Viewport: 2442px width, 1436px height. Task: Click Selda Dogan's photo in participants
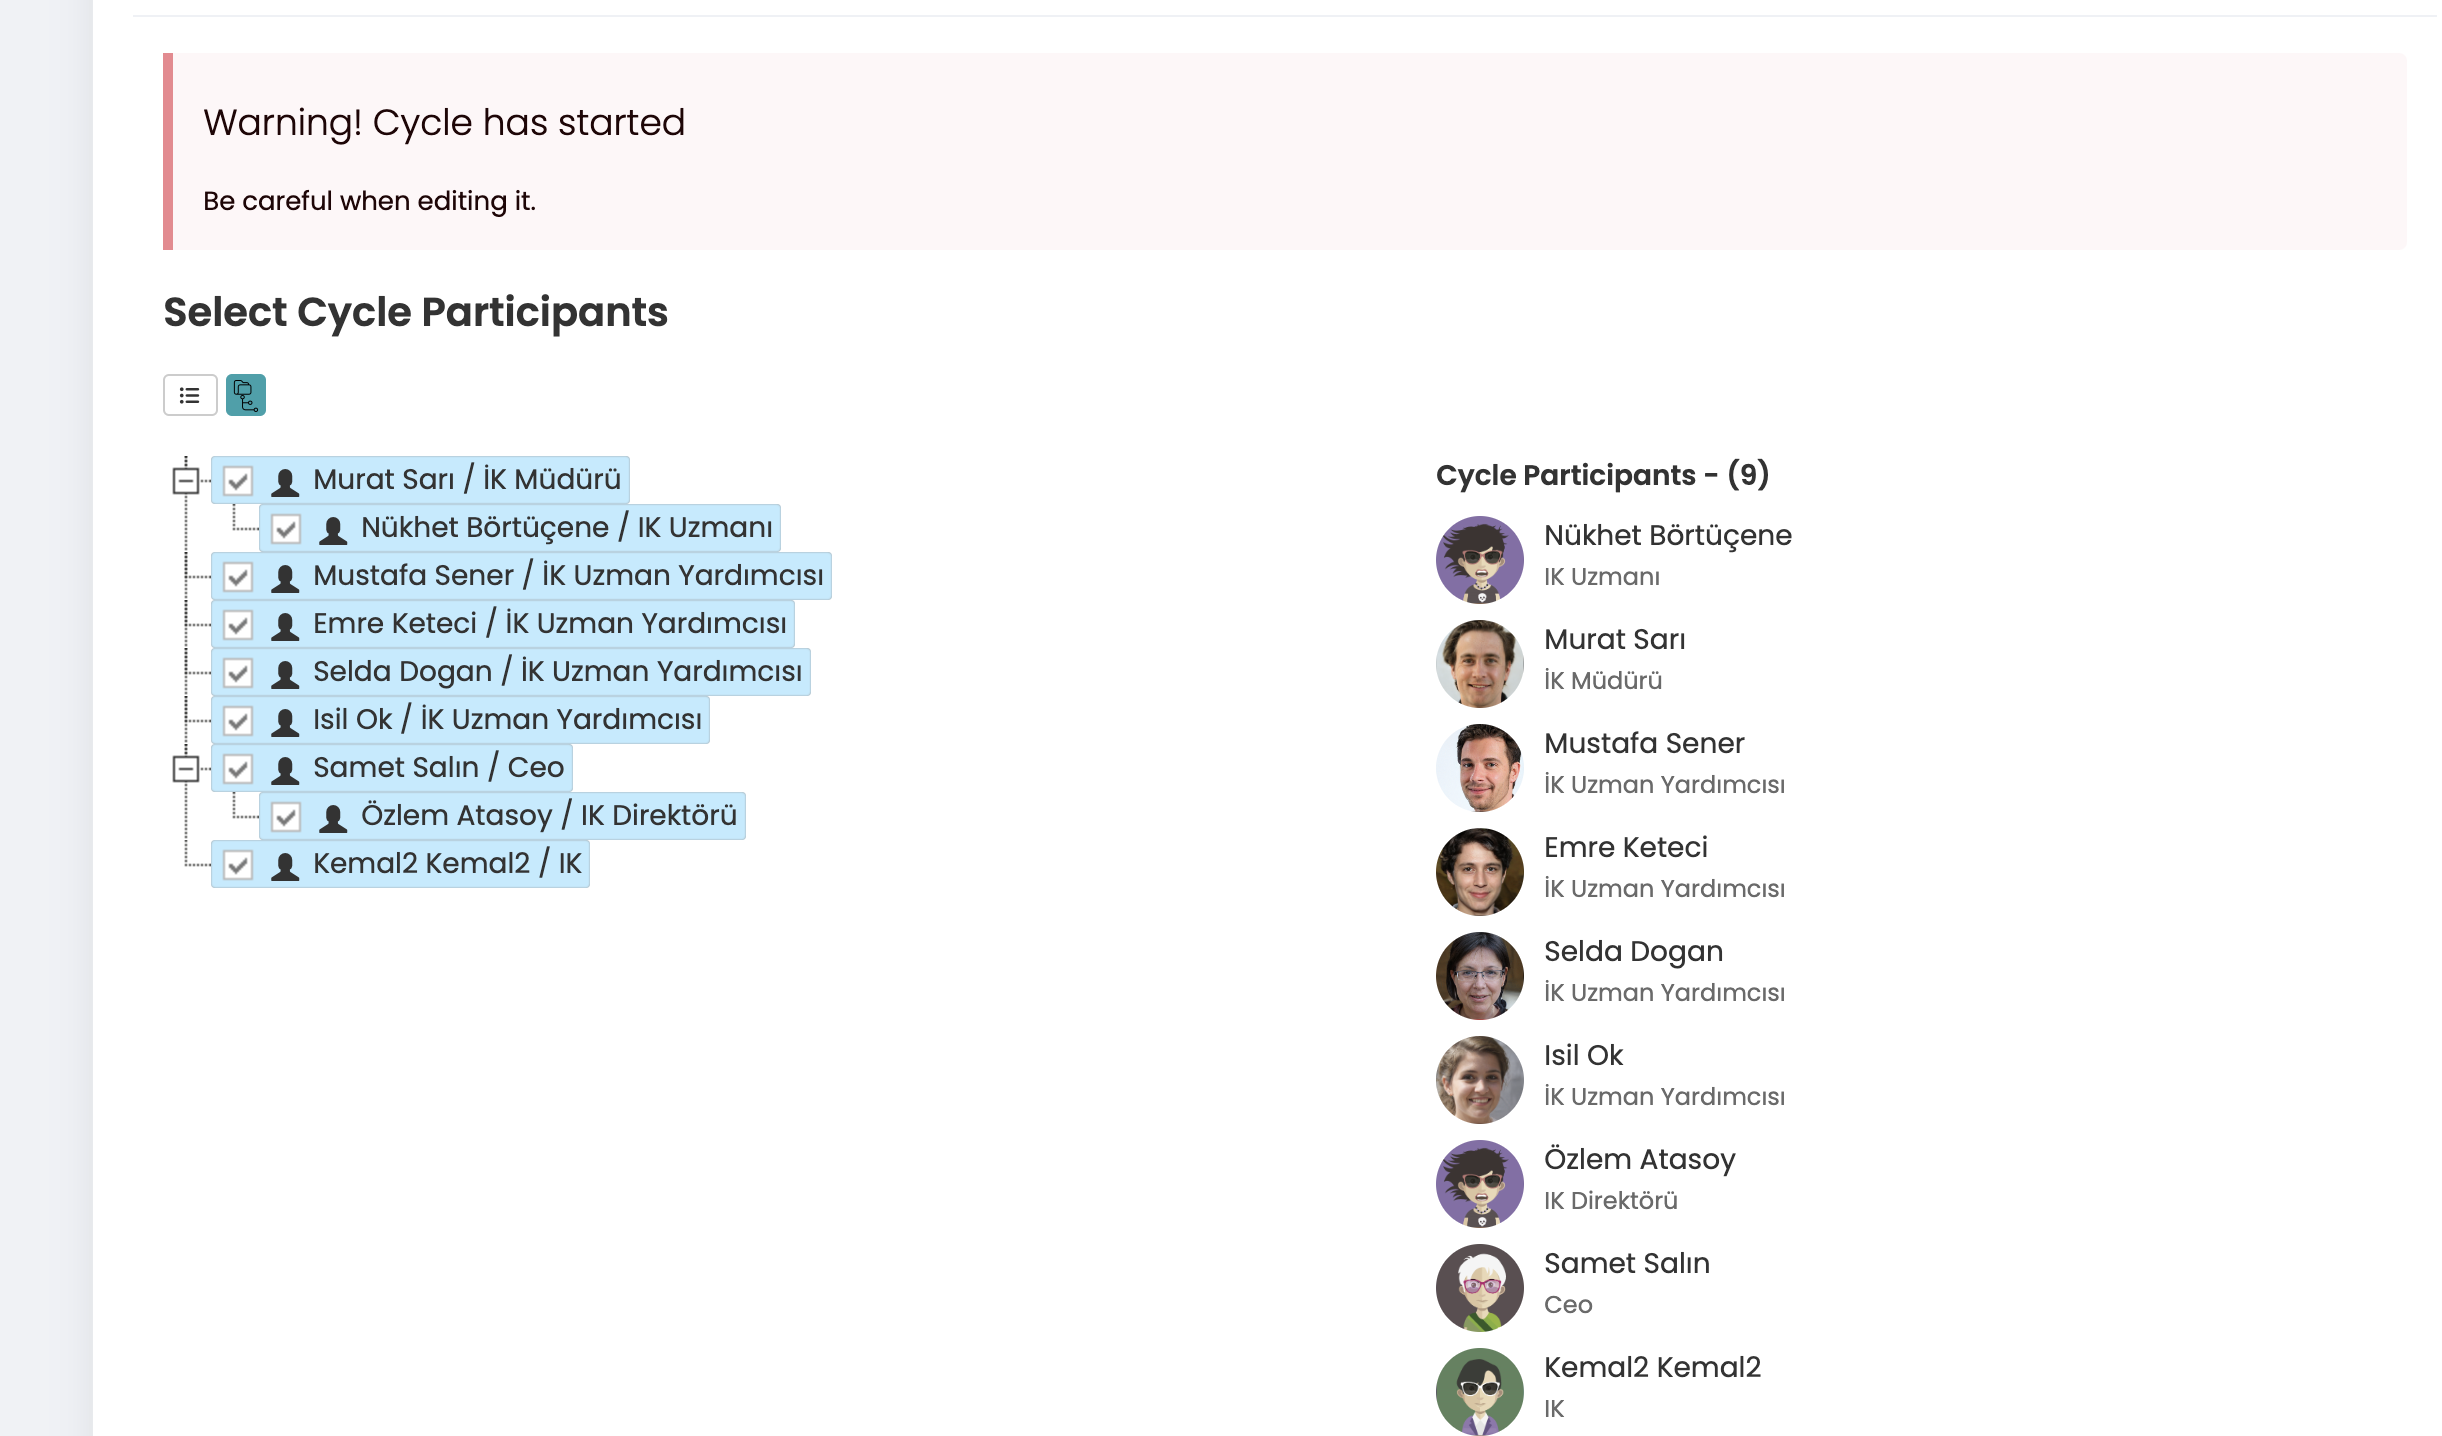(1479, 975)
